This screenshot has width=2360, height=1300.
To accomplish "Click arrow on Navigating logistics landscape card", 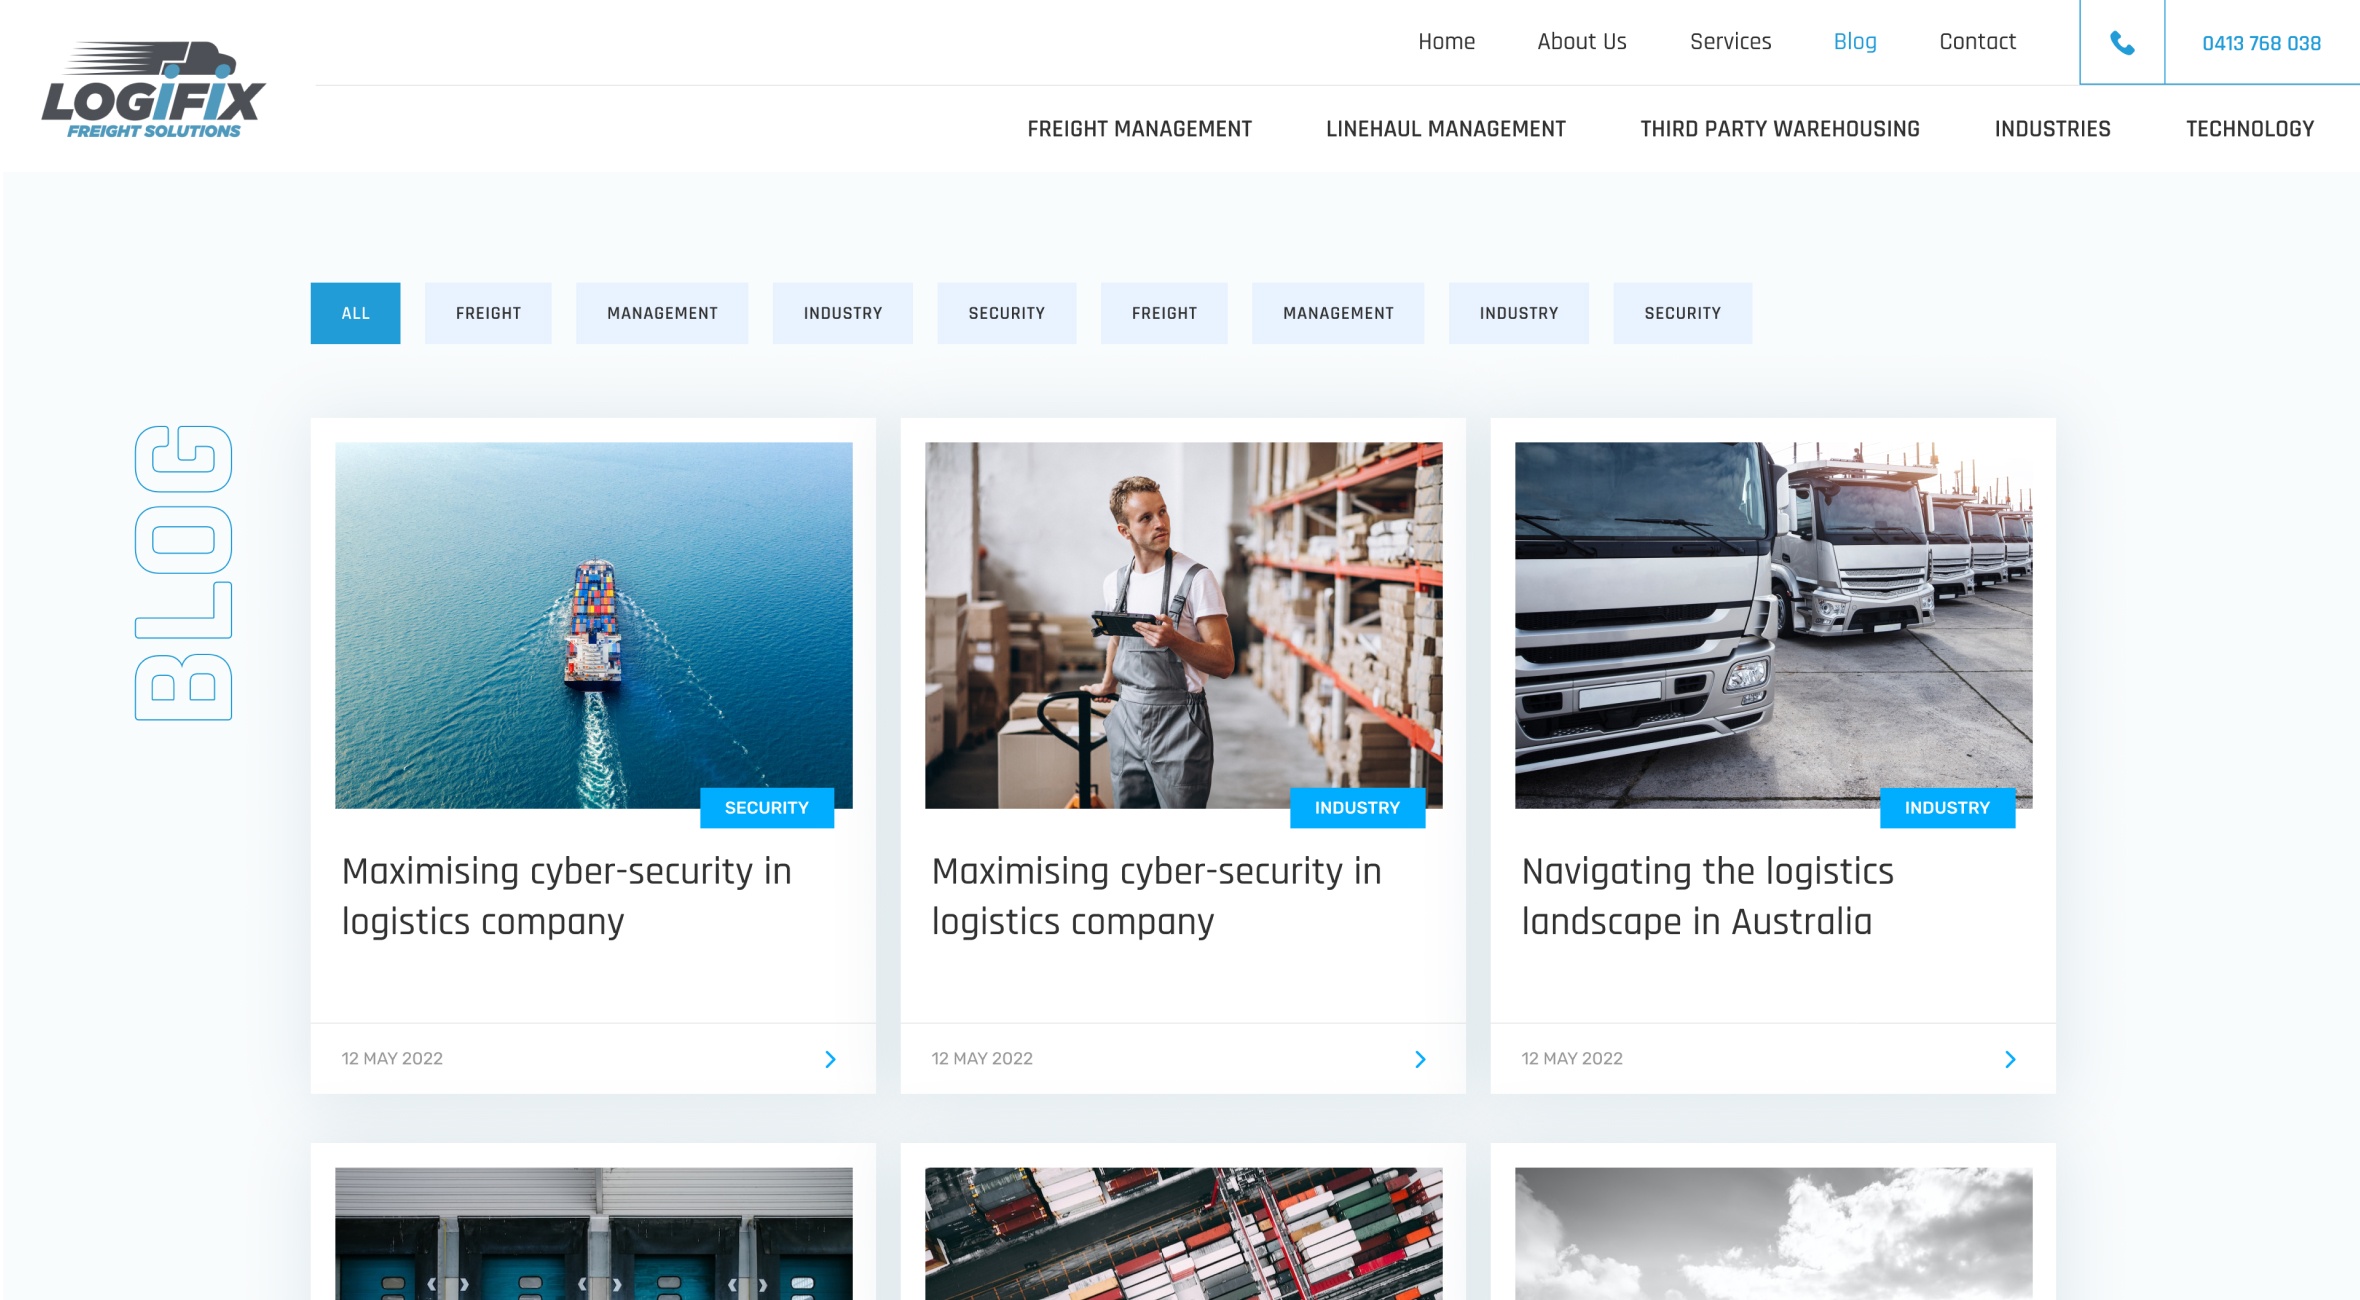I will tap(2010, 1059).
